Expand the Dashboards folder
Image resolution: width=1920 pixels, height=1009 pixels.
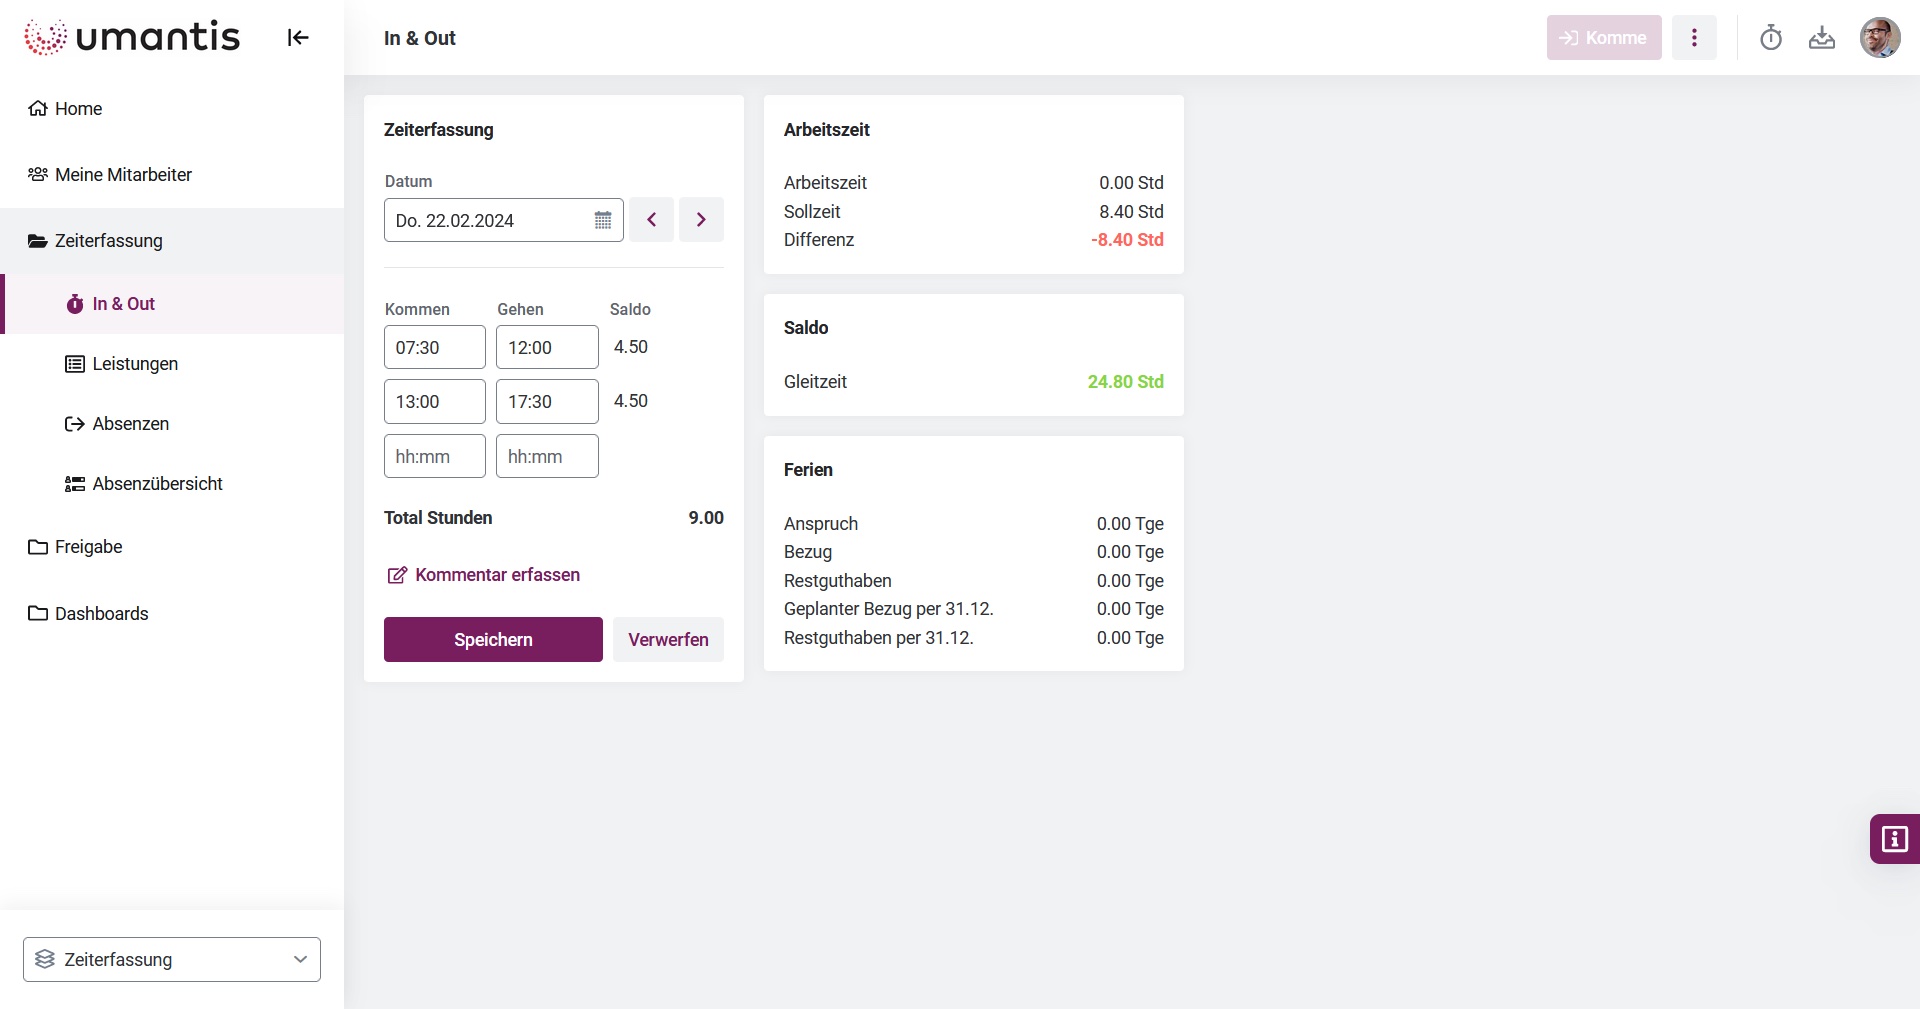[101, 614]
